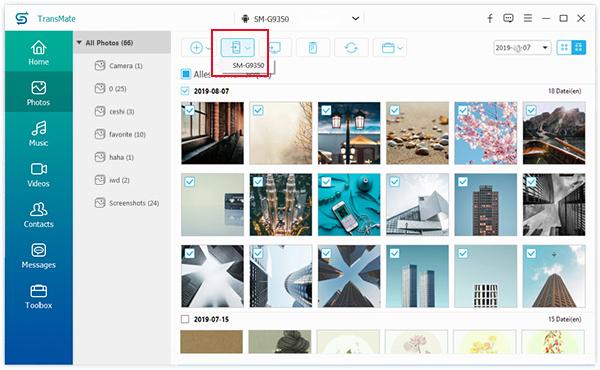Select the brown tower under clouds thumbnail
The width and height of the screenshot is (600, 370).
pos(554,276)
